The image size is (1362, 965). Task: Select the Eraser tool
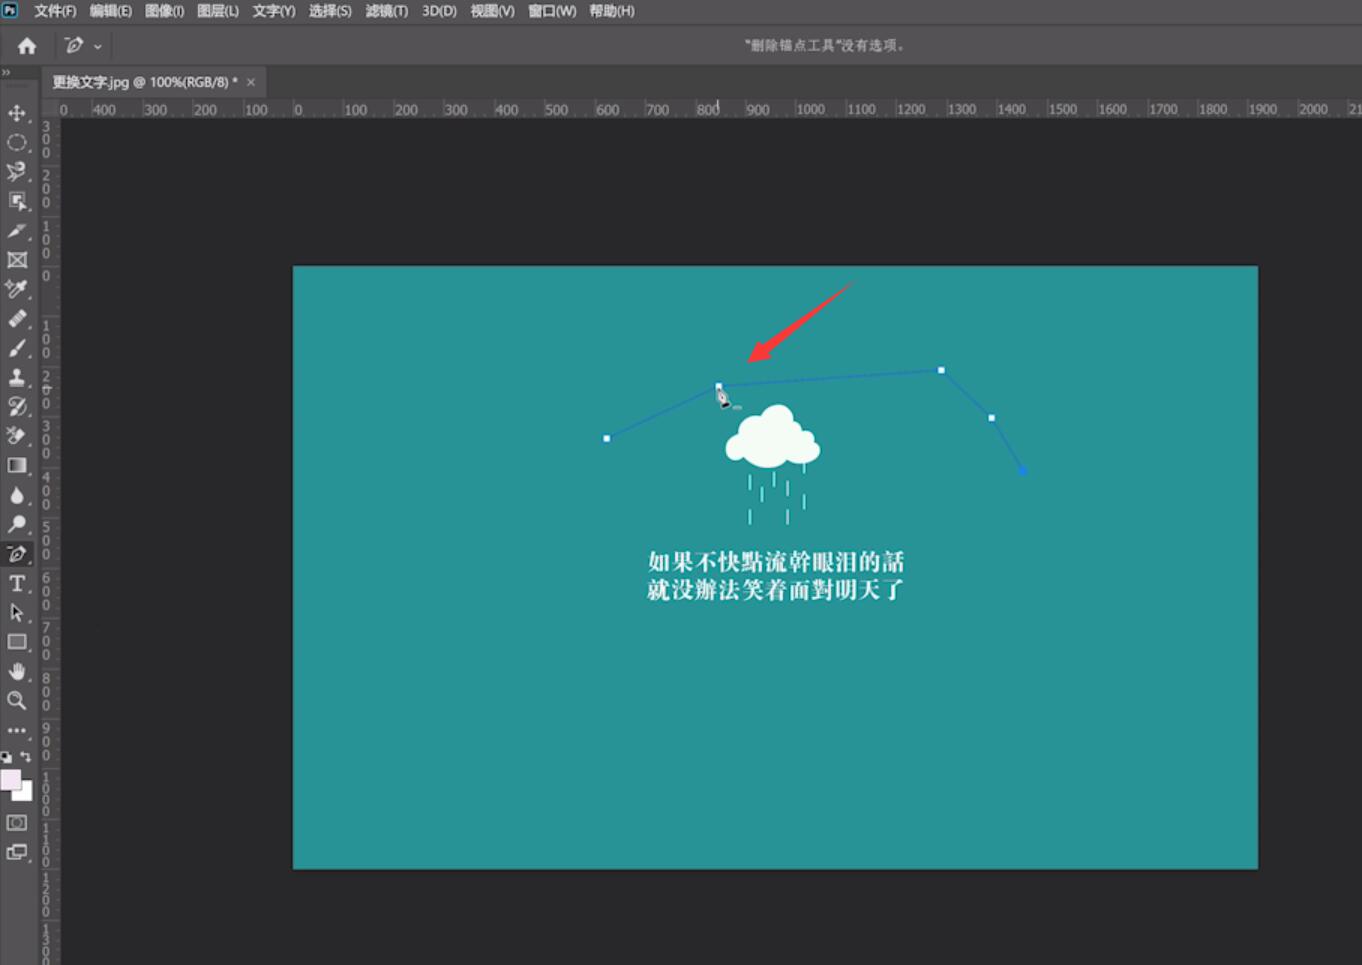(17, 436)
